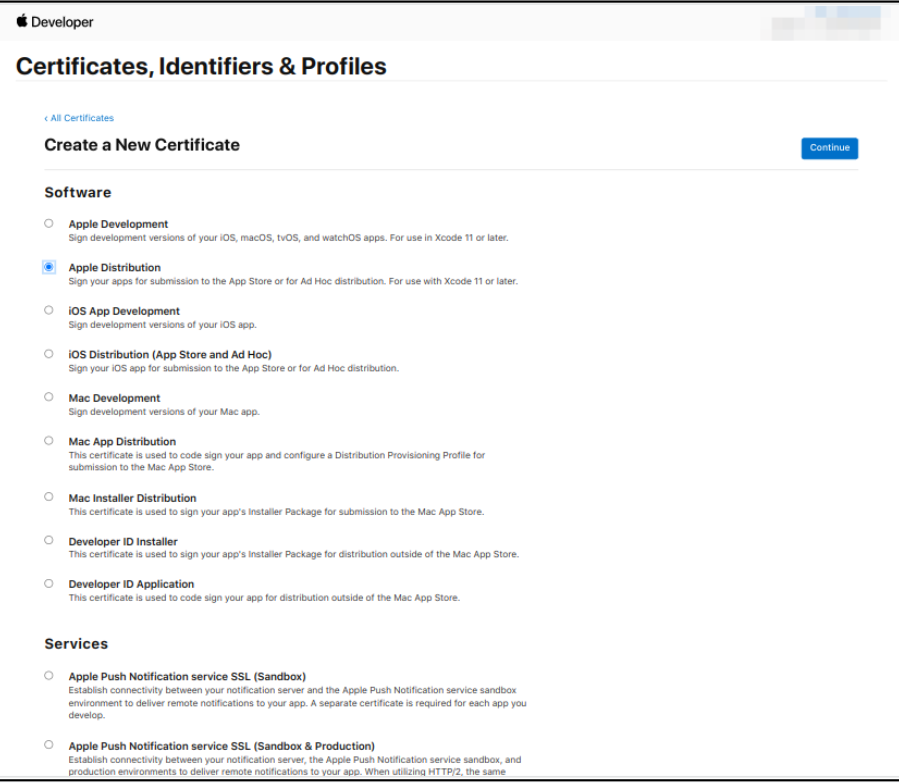Click the Developer ID Application label
Viewport: 899px width, 783px height.
click(x=131, y=584)
